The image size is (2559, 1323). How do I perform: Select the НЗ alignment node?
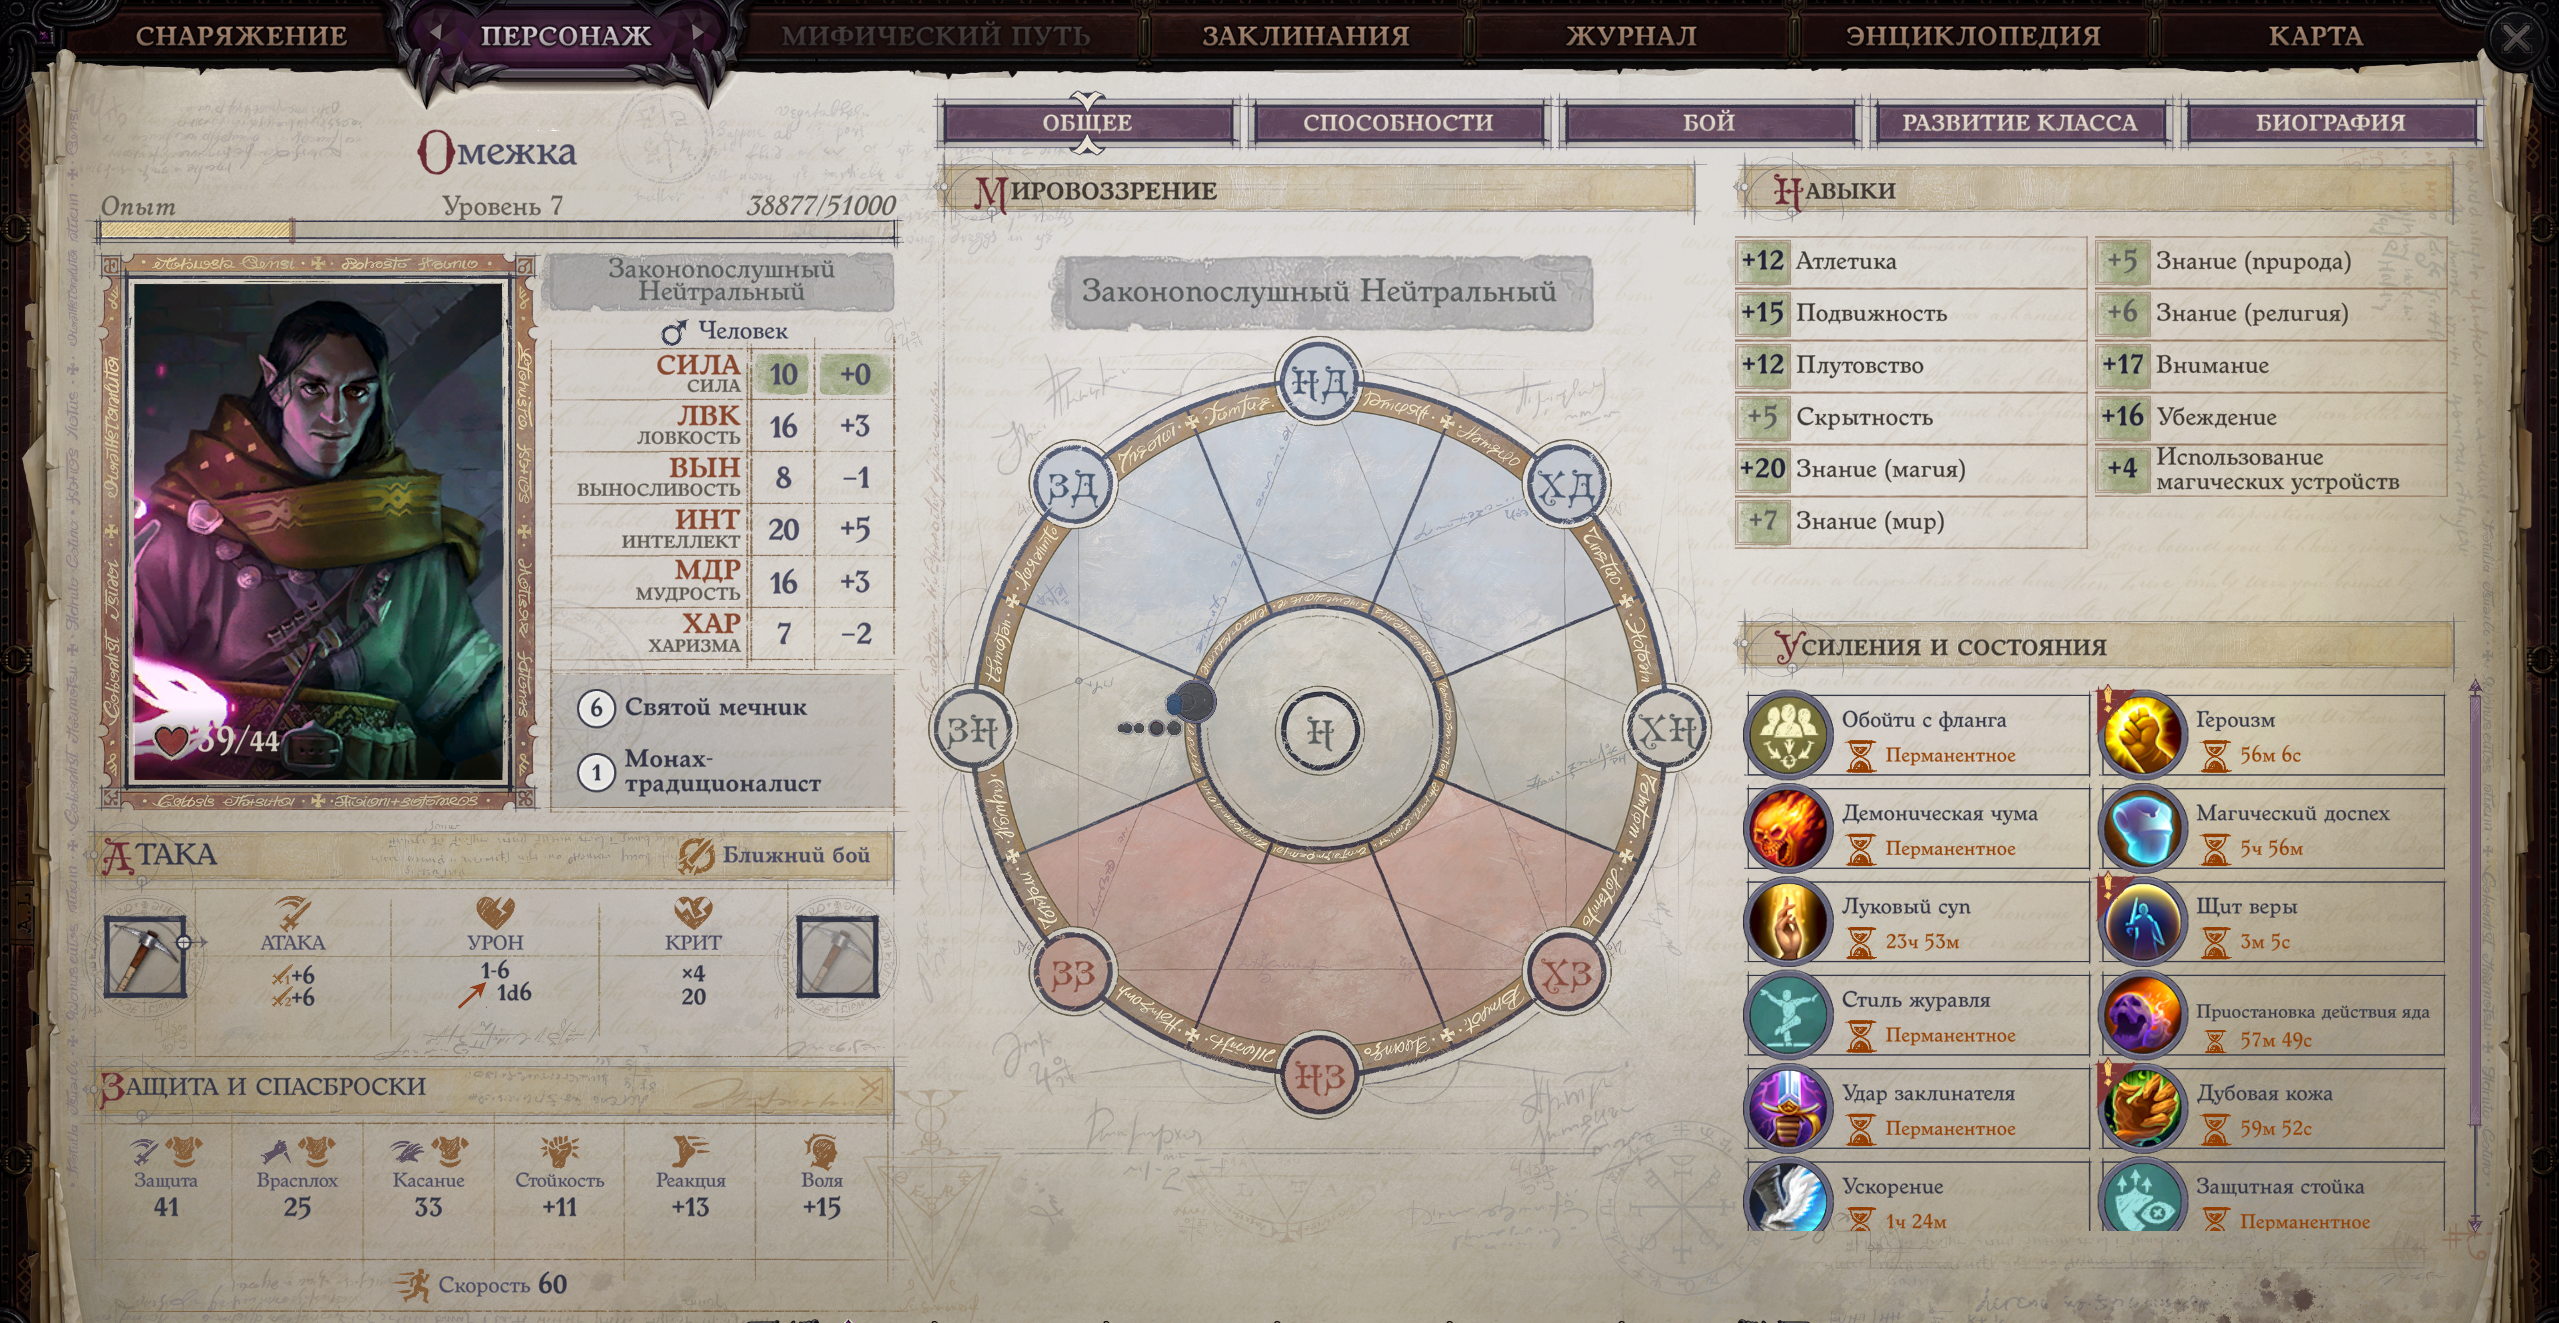[1320, 1076]
